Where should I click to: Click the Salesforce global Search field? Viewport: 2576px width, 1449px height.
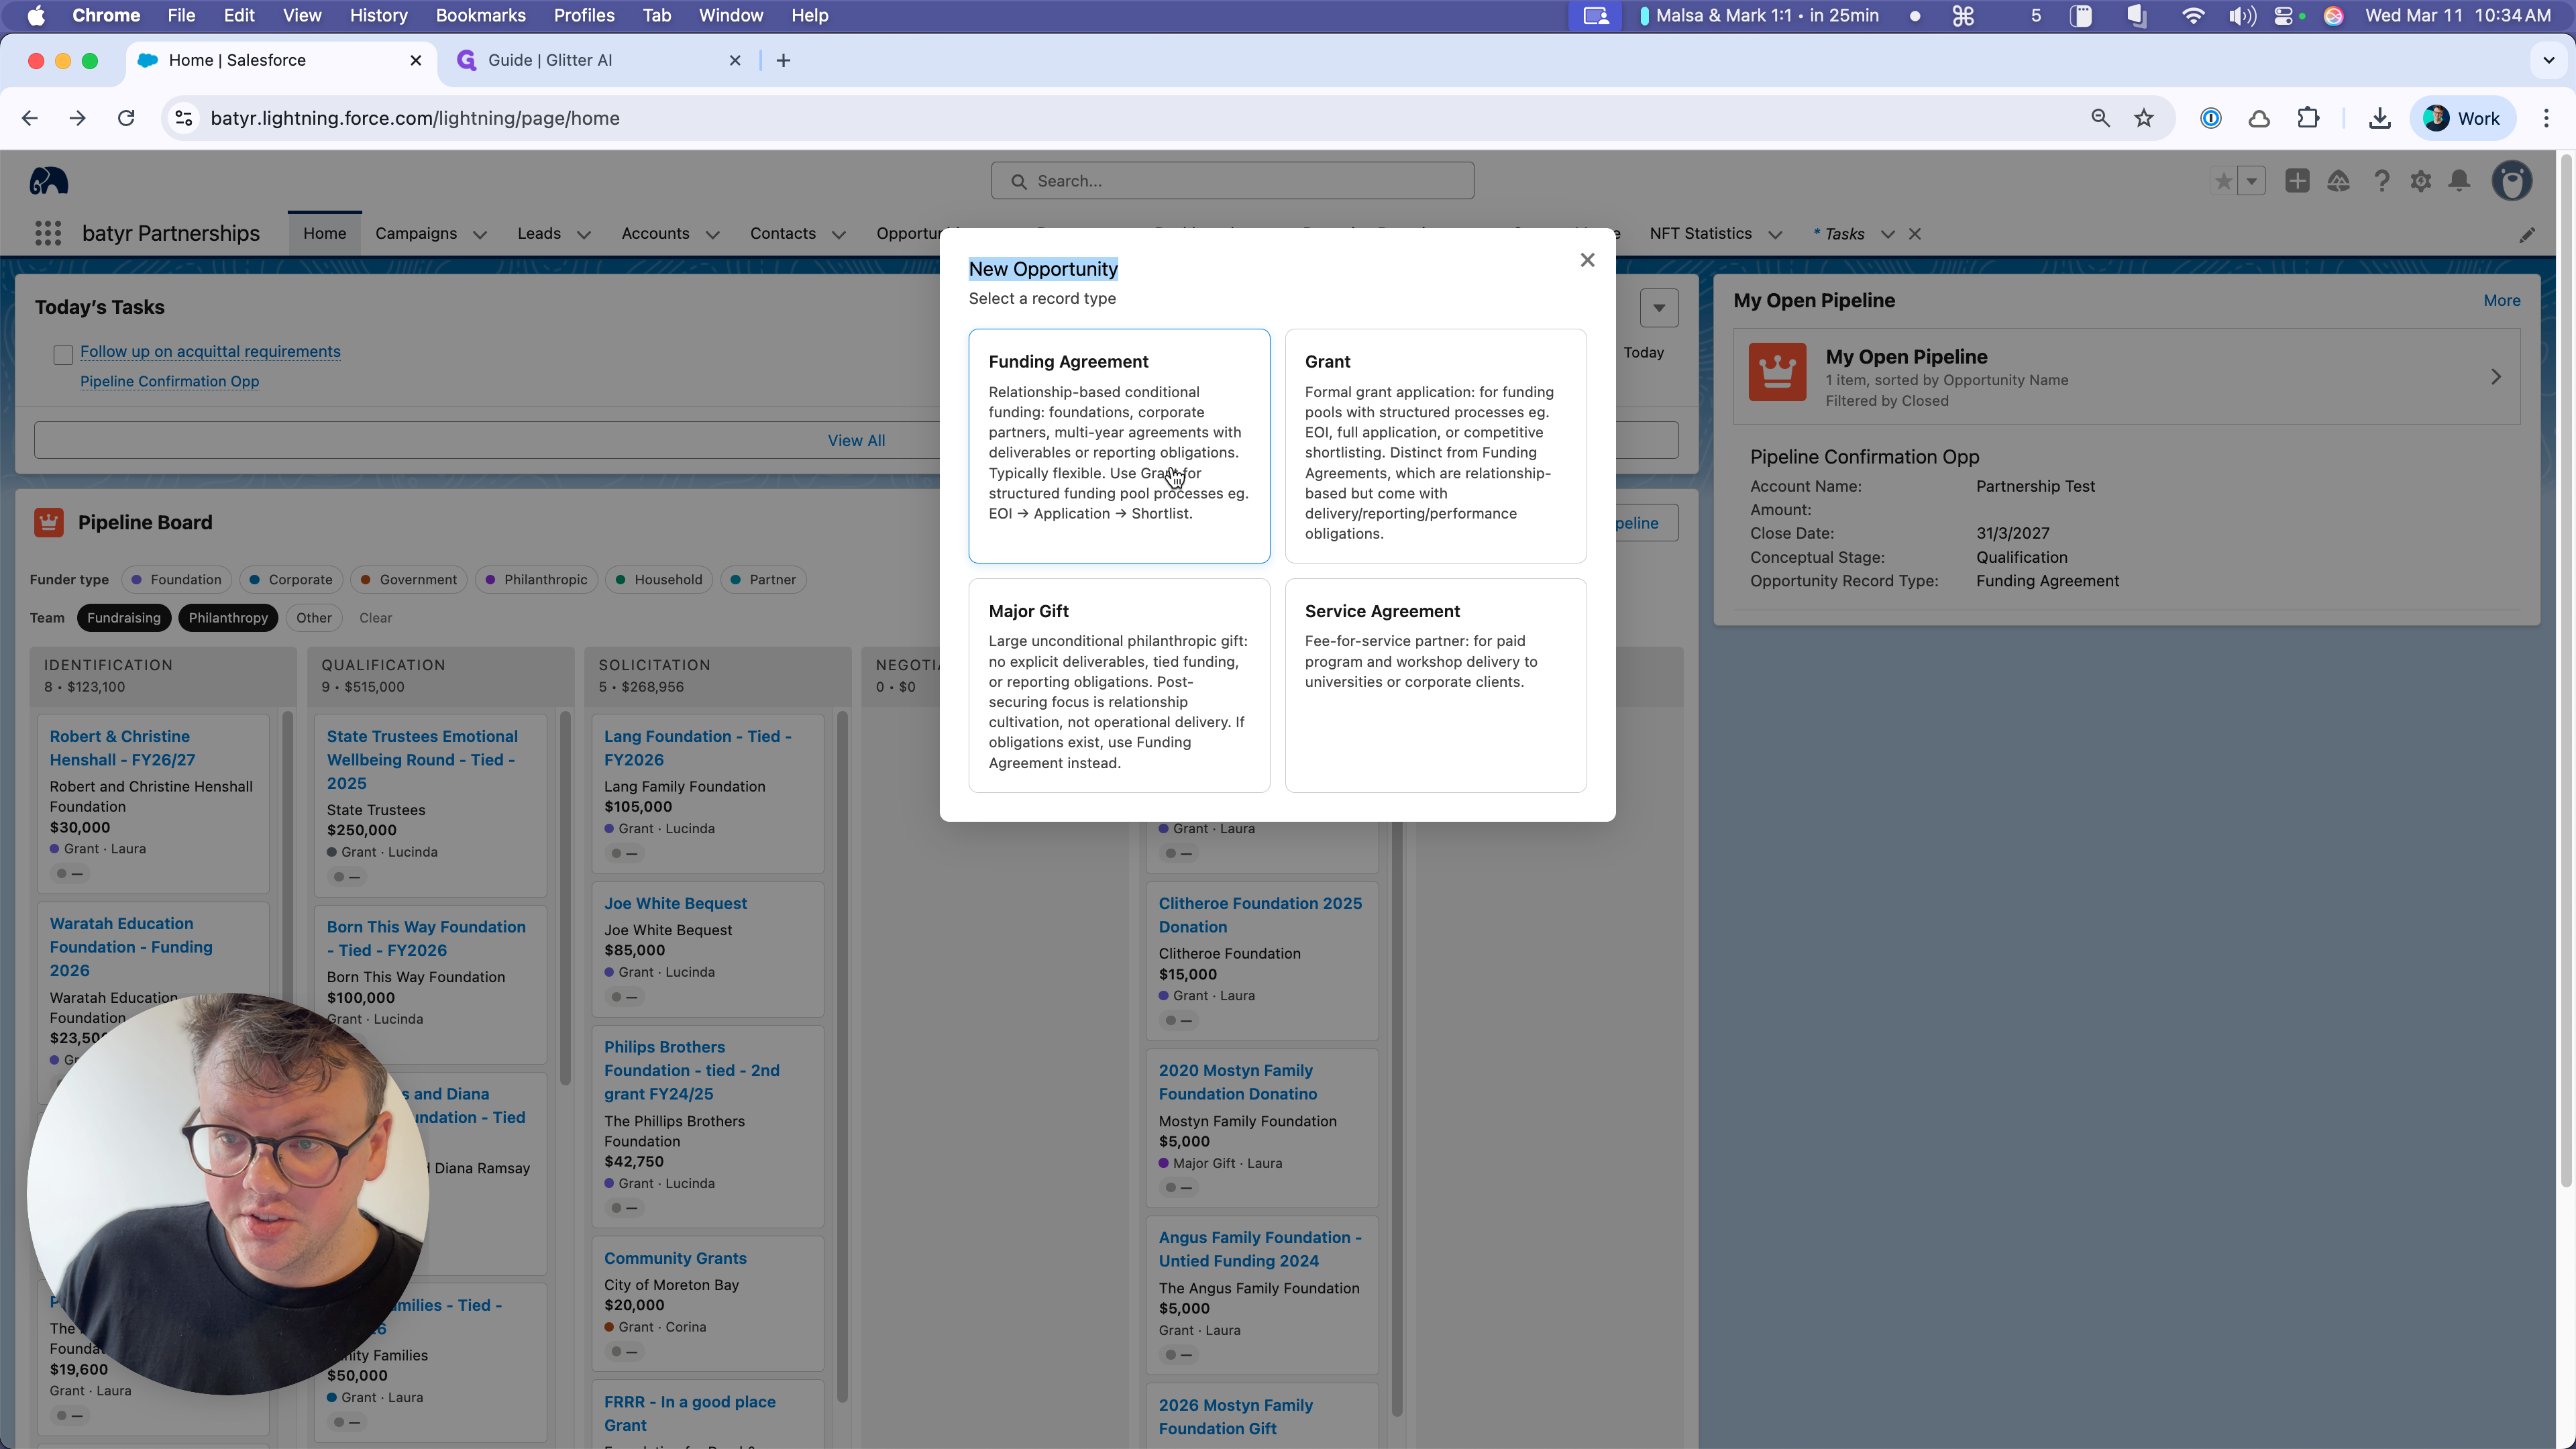(1232, 181)
